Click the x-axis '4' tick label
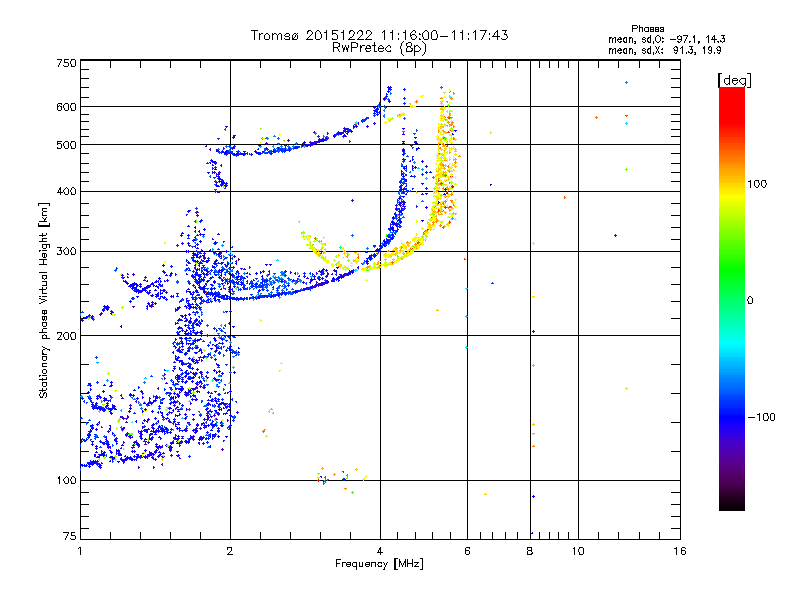The width and height of the screenshot is (800, 600). click(380, 551)
